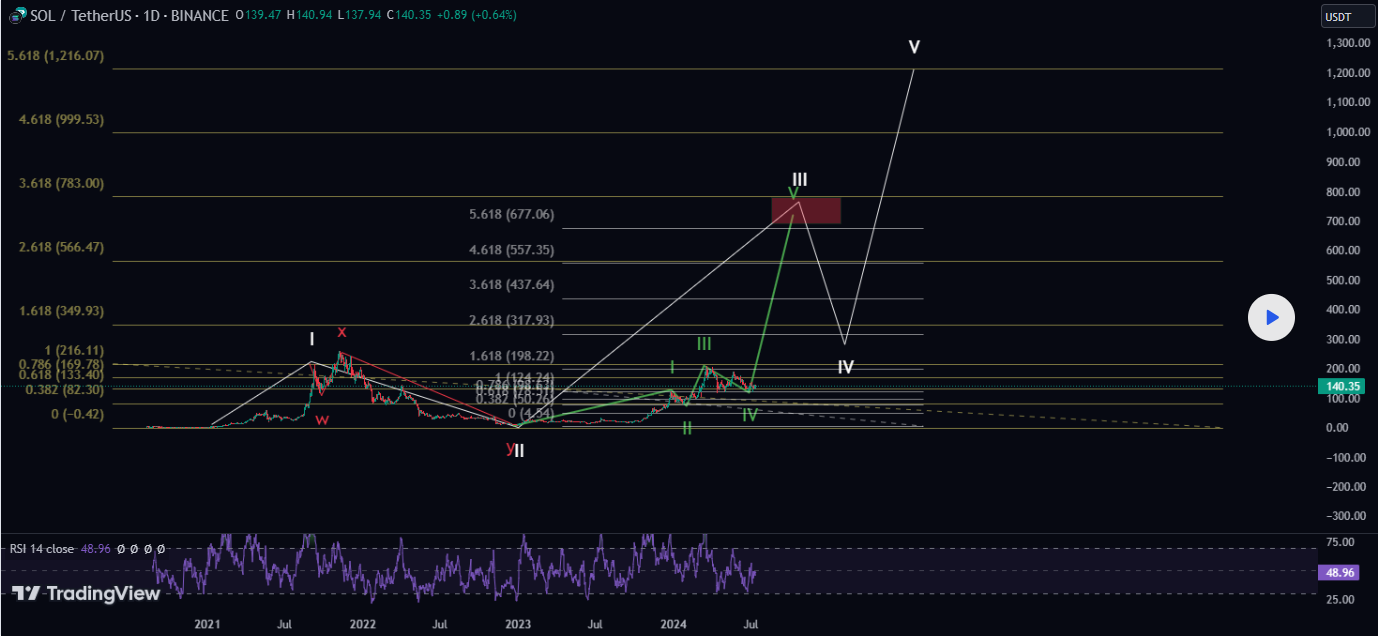Select the green wave IV label
This screenshot has height=636, width=1378.
[x=749, y=415]
